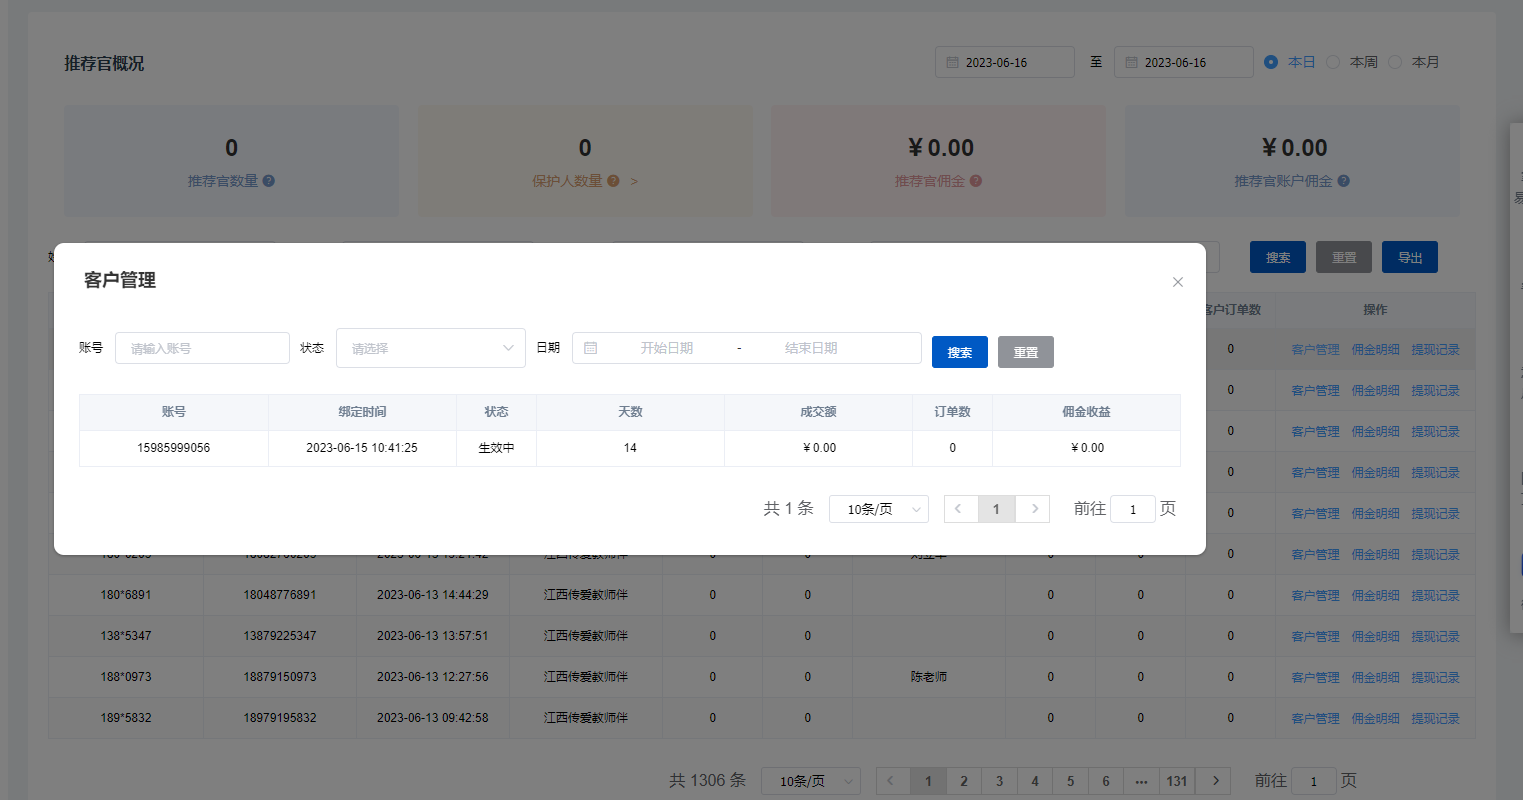Click the 操作 column header
This screenshot has width=1523, height=800.
[x=1375, y=310]
